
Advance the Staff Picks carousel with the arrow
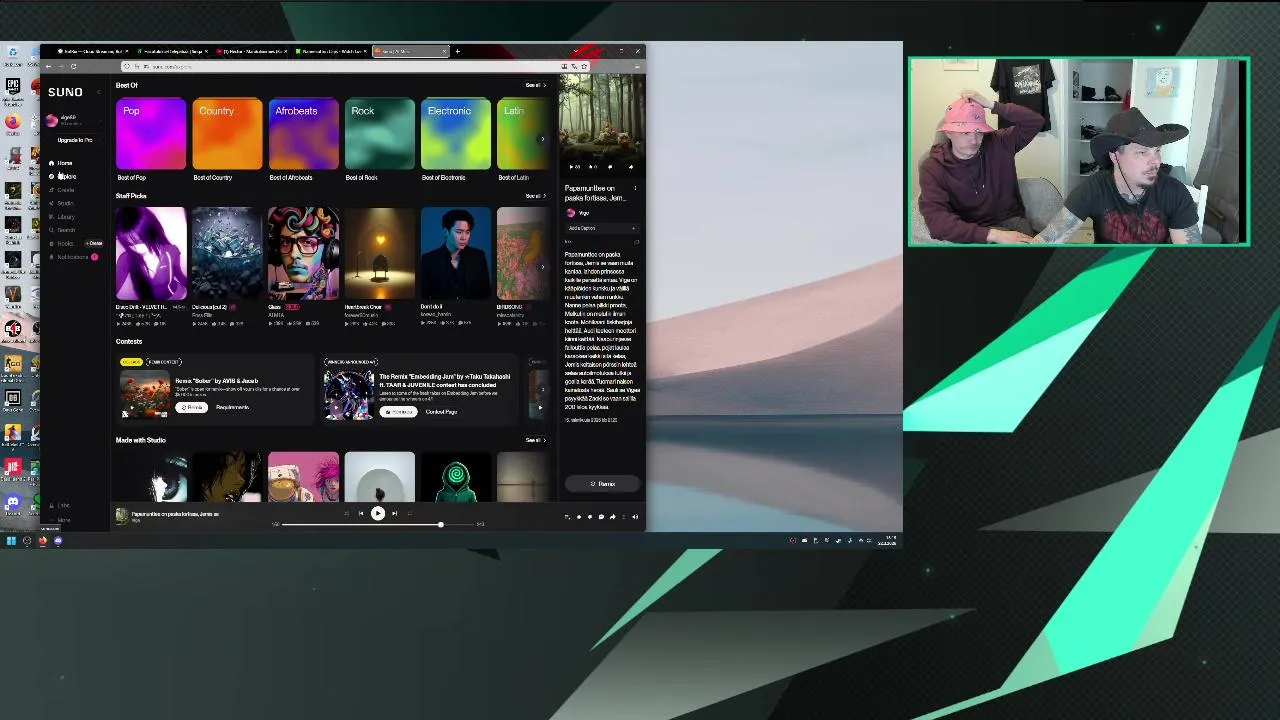click(542, 266)
